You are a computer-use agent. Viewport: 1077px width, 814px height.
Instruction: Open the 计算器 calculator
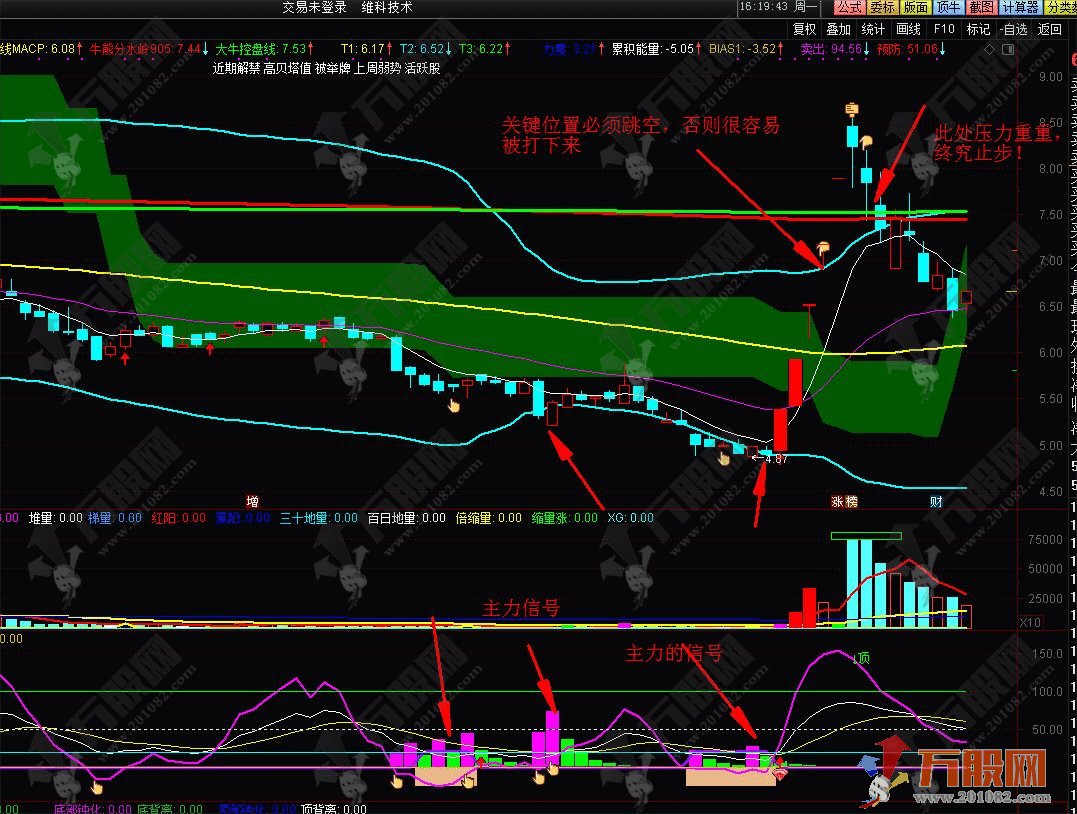(1020, 8)
